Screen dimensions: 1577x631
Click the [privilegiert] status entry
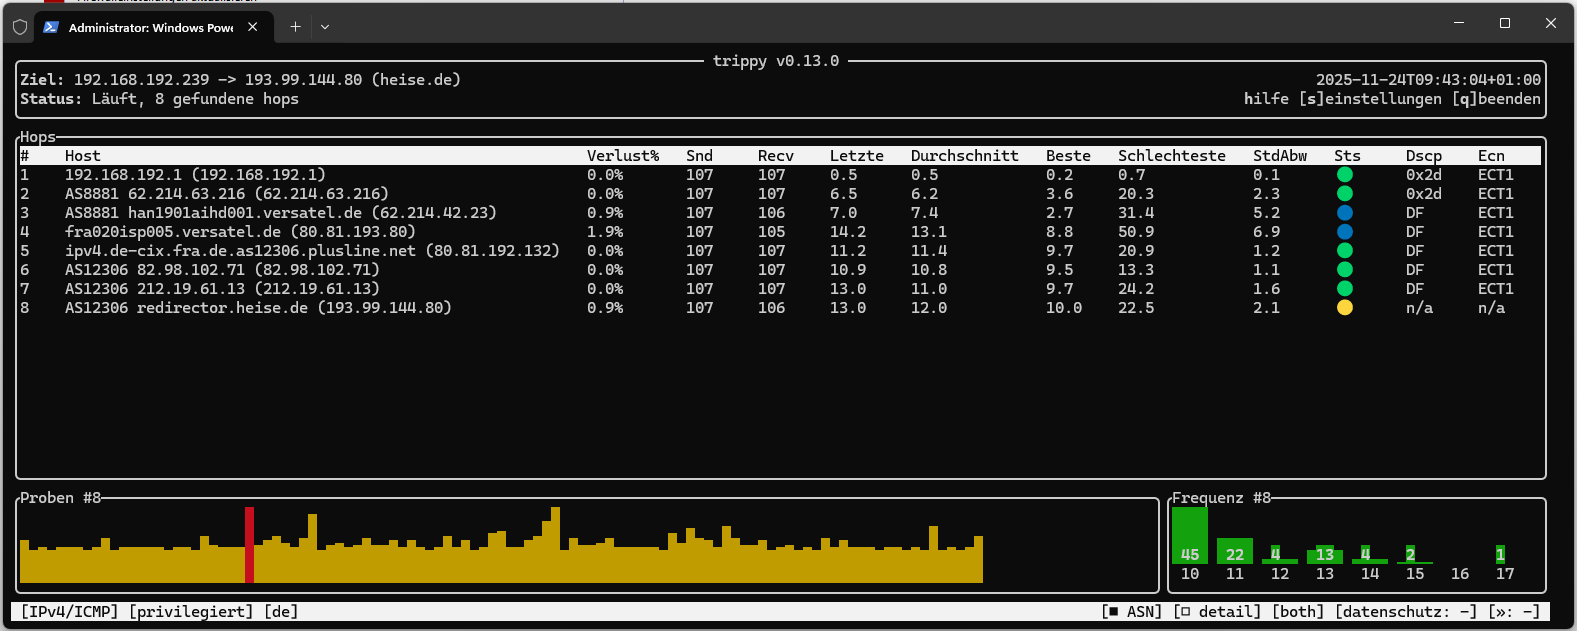(191, 611)
